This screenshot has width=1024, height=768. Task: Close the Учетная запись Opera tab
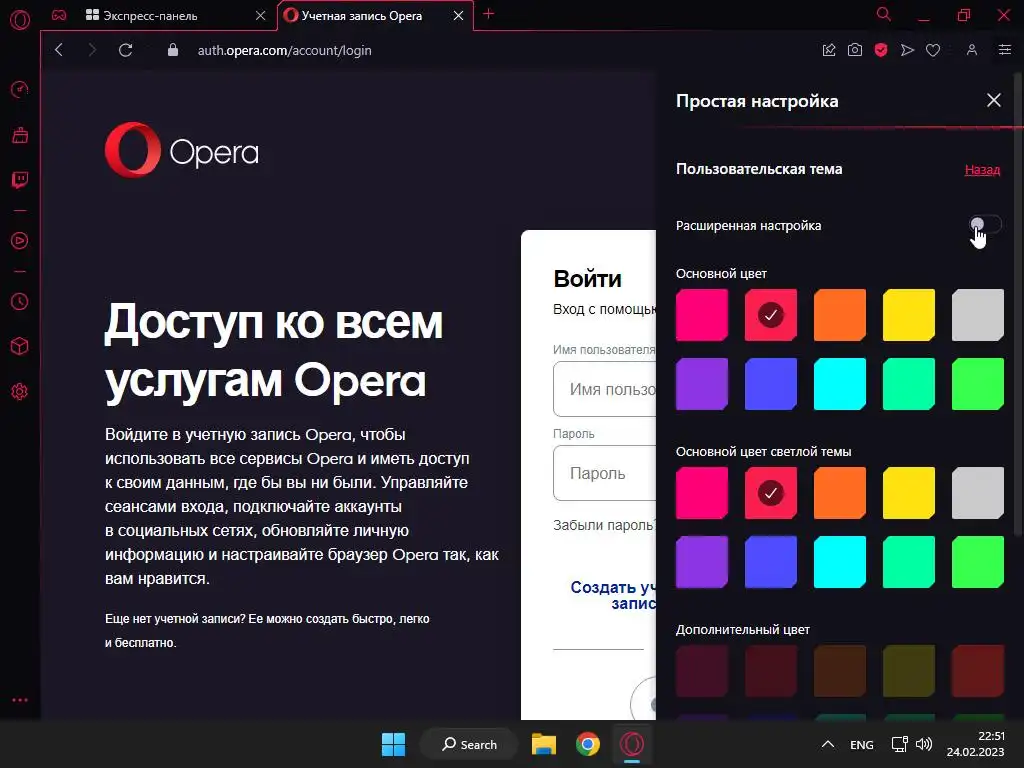click(x=458, y=16)
